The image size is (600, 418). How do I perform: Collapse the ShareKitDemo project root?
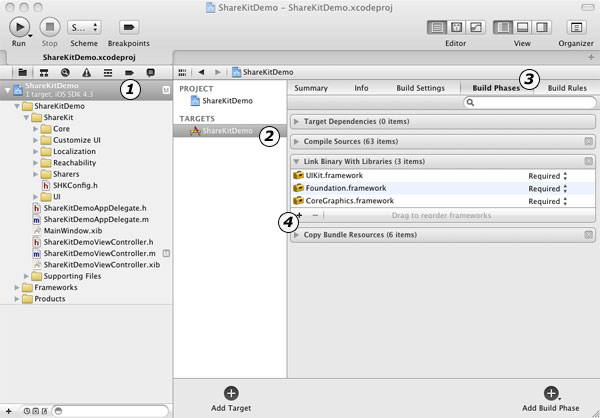tap(7, 90)
